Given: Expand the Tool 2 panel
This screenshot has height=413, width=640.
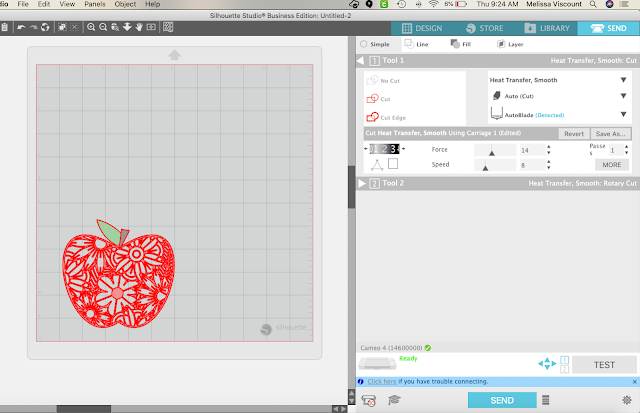Looking at the screenshot, I should point(362,183).
